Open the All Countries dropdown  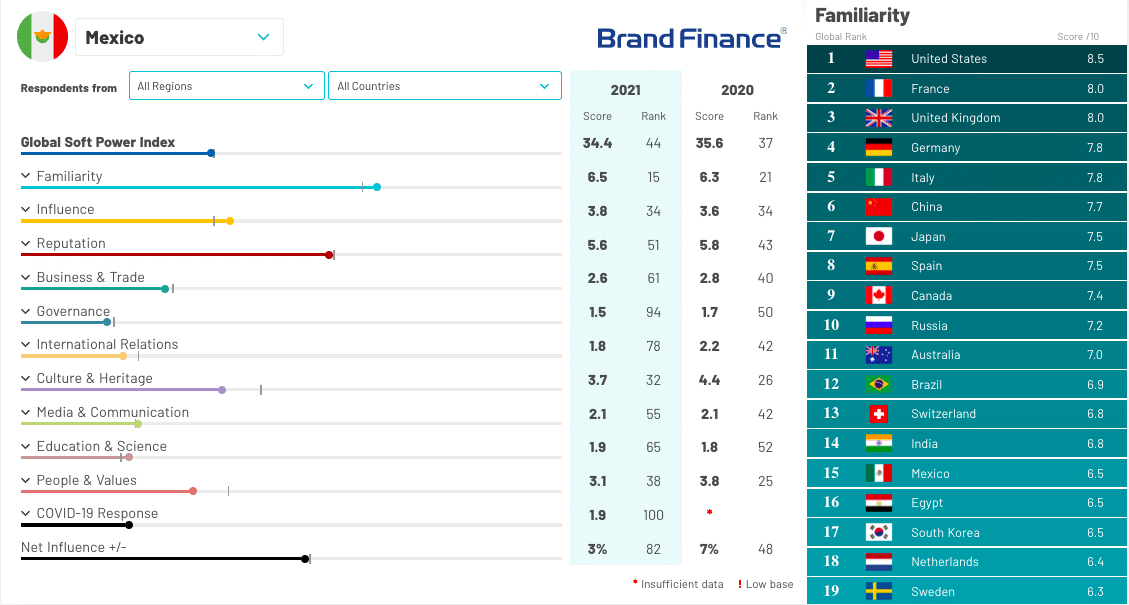[x=444, y=86]
